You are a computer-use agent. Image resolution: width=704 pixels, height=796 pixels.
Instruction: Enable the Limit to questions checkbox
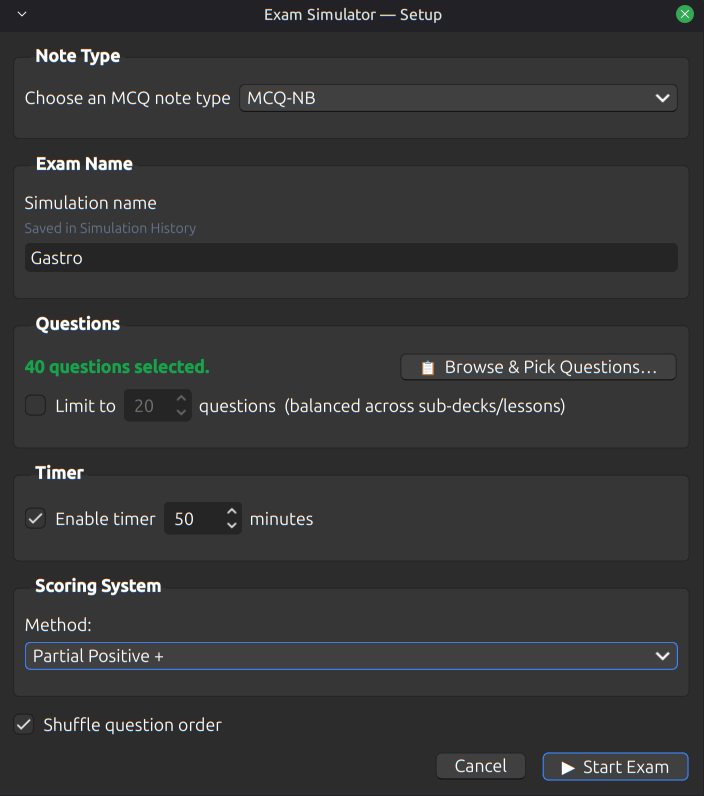[x=36, y=406]
